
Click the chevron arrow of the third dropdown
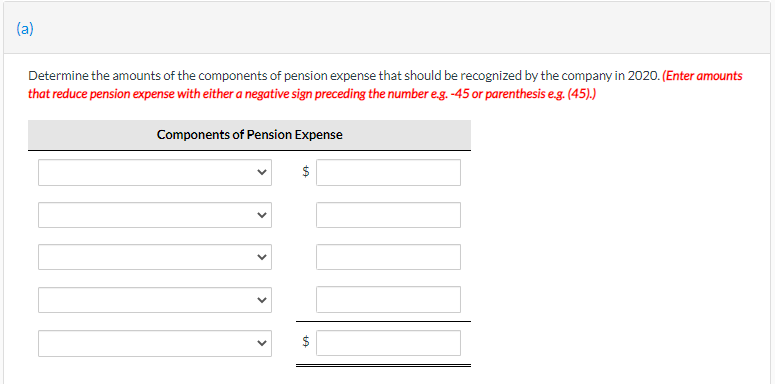click(x=261, y=257)
